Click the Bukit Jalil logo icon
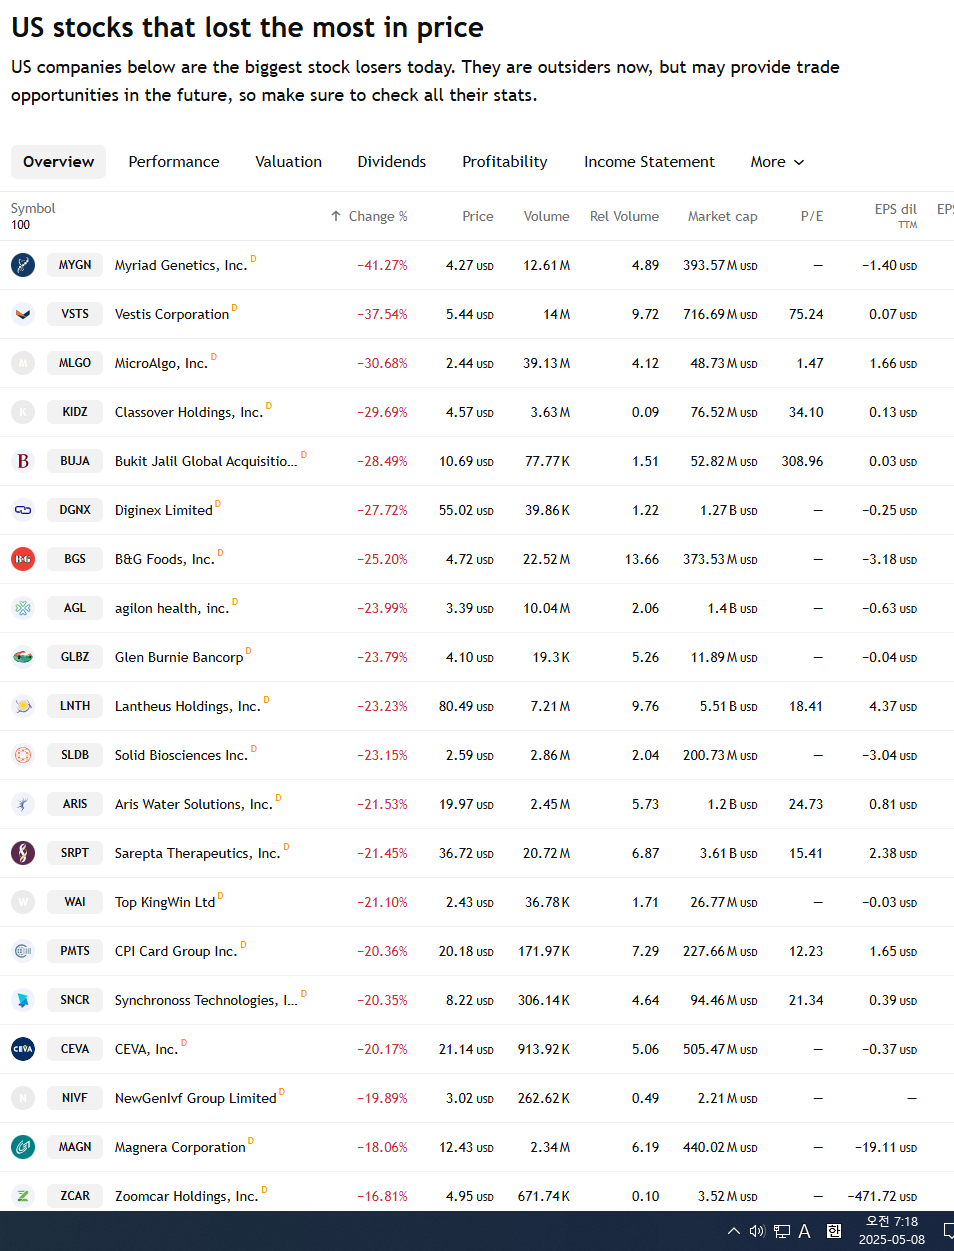 point(23,461)
